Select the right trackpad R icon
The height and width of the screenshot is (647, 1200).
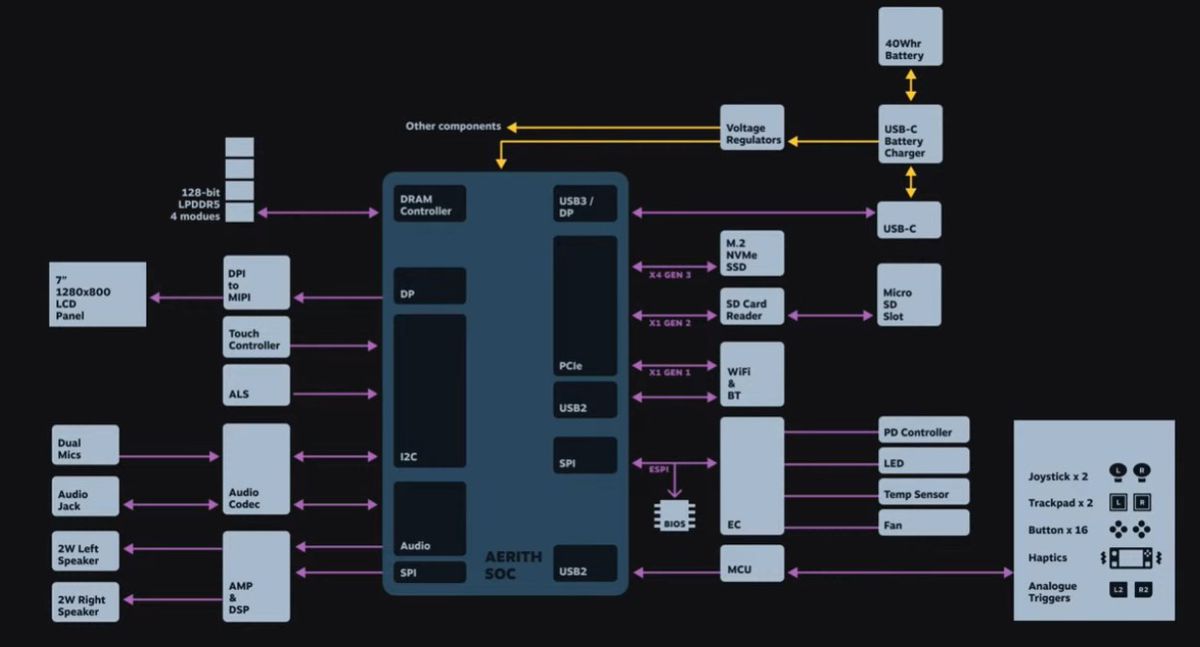click(x=1143, y=502)
